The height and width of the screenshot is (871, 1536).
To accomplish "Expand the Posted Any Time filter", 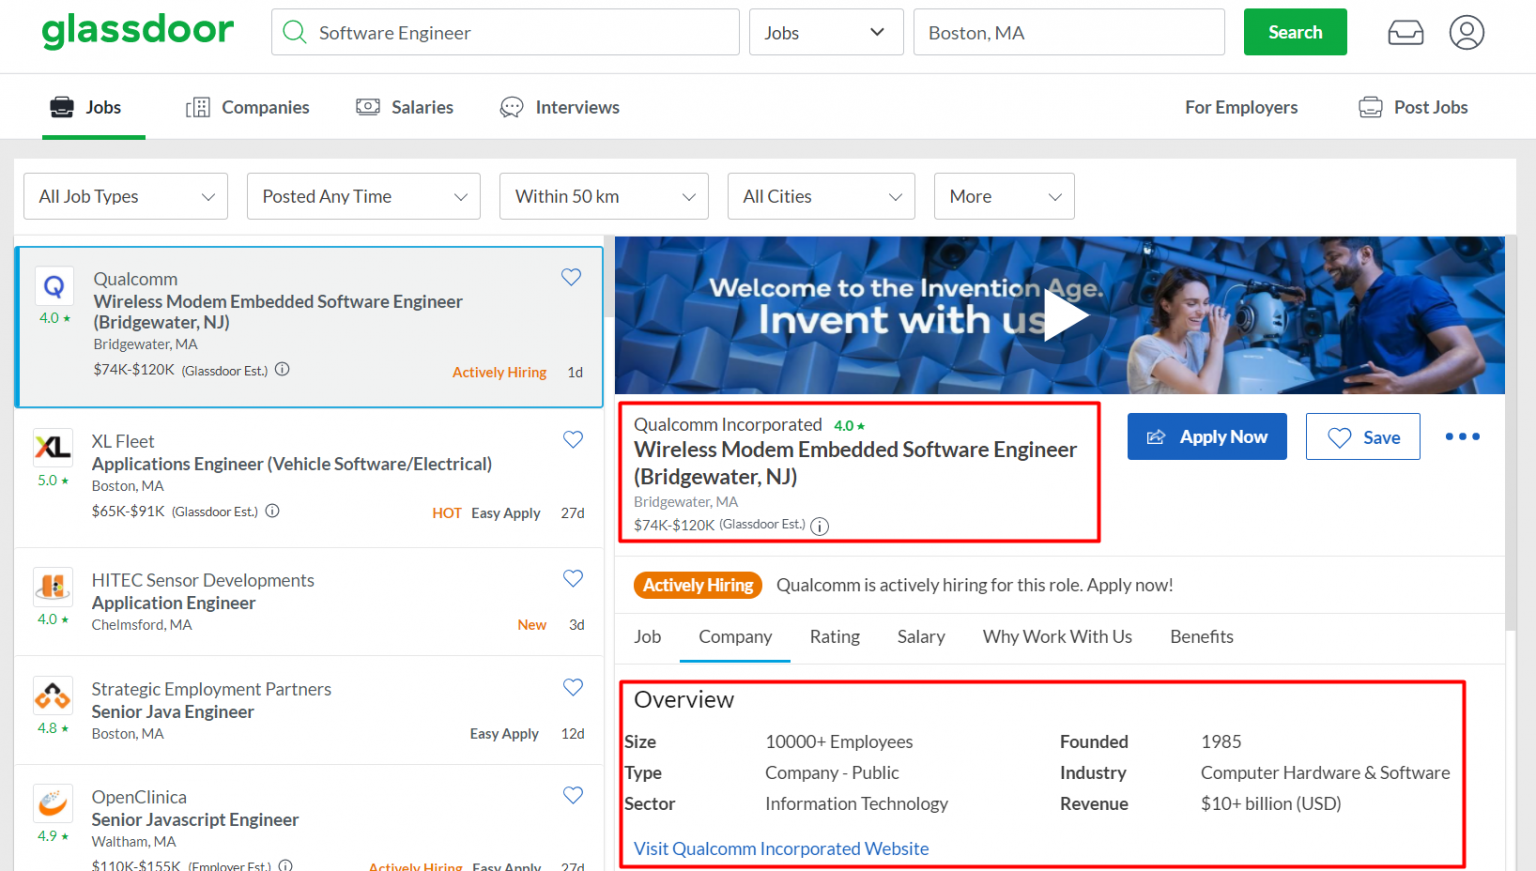I will pos(363,196).
